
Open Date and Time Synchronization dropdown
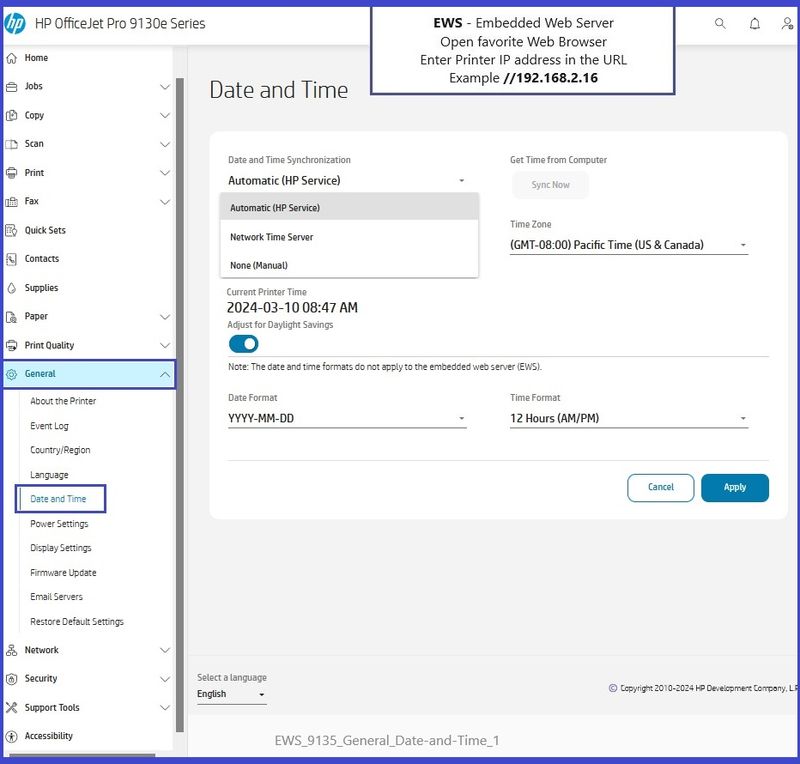[347, 181]
